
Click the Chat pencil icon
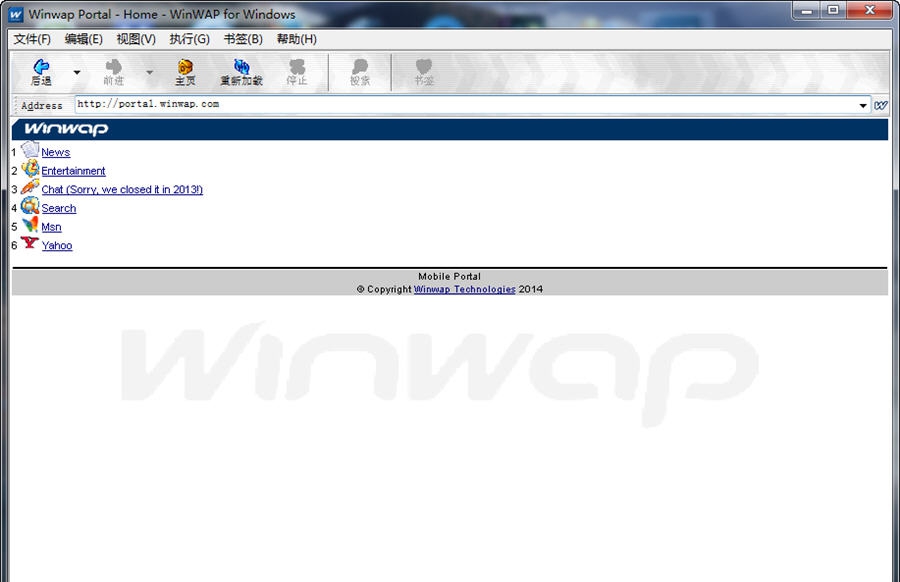(29, 189)
